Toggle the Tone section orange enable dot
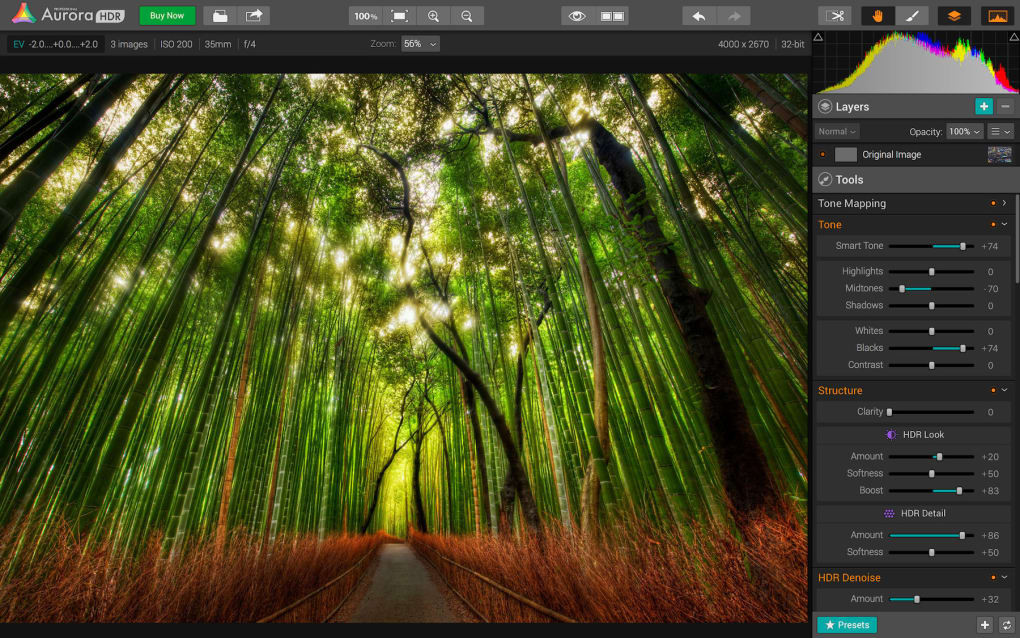 (x=993, y=224)
